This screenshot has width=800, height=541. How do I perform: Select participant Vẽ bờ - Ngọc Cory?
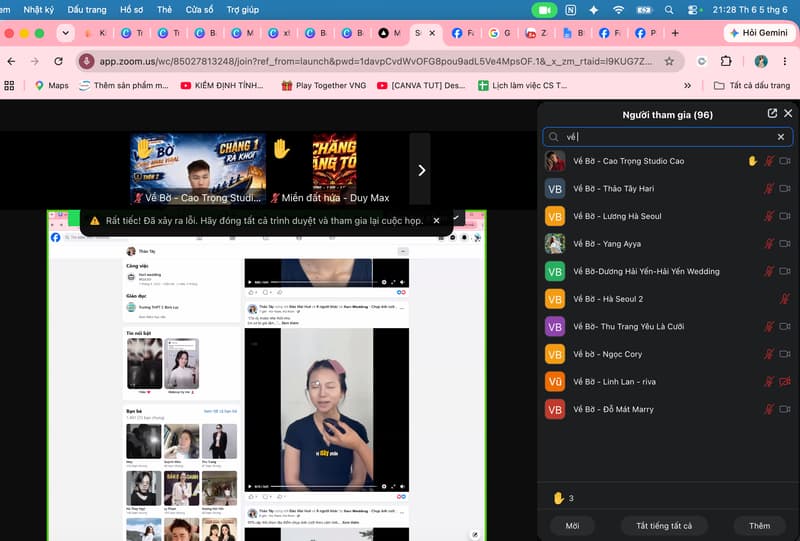667,354
